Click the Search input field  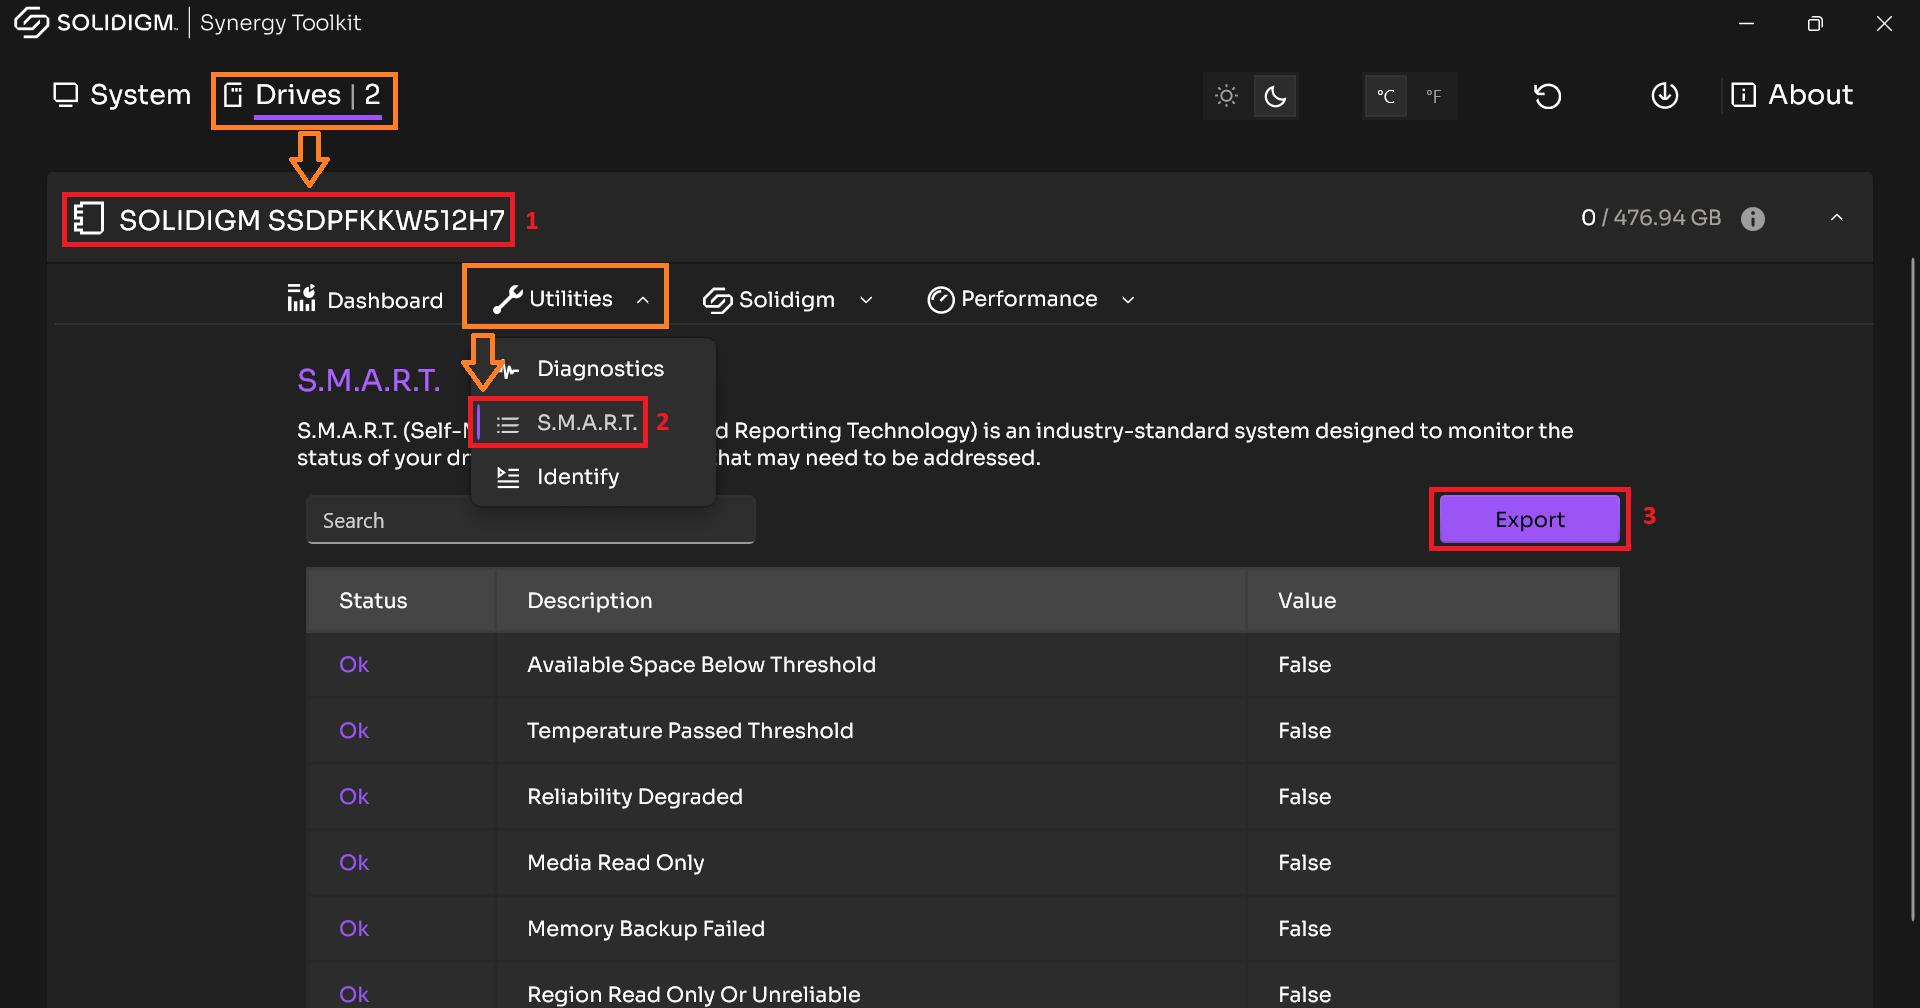tap(530, 520)
